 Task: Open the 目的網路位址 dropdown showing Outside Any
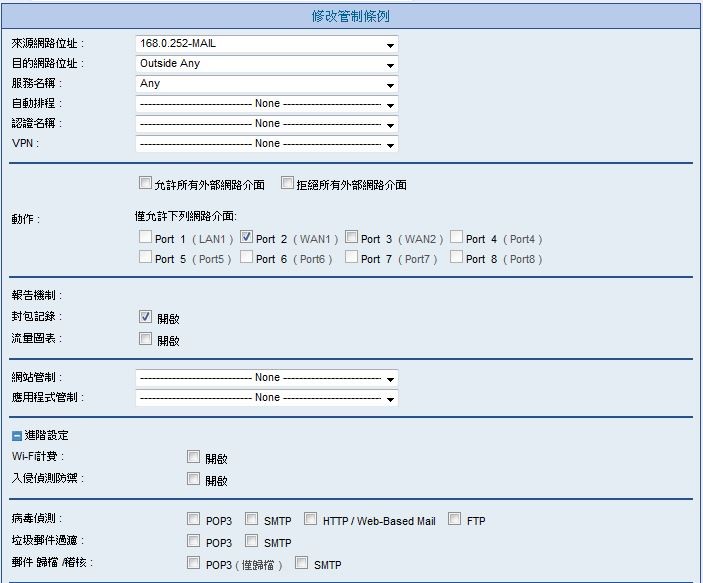click(x=266, y=64)
